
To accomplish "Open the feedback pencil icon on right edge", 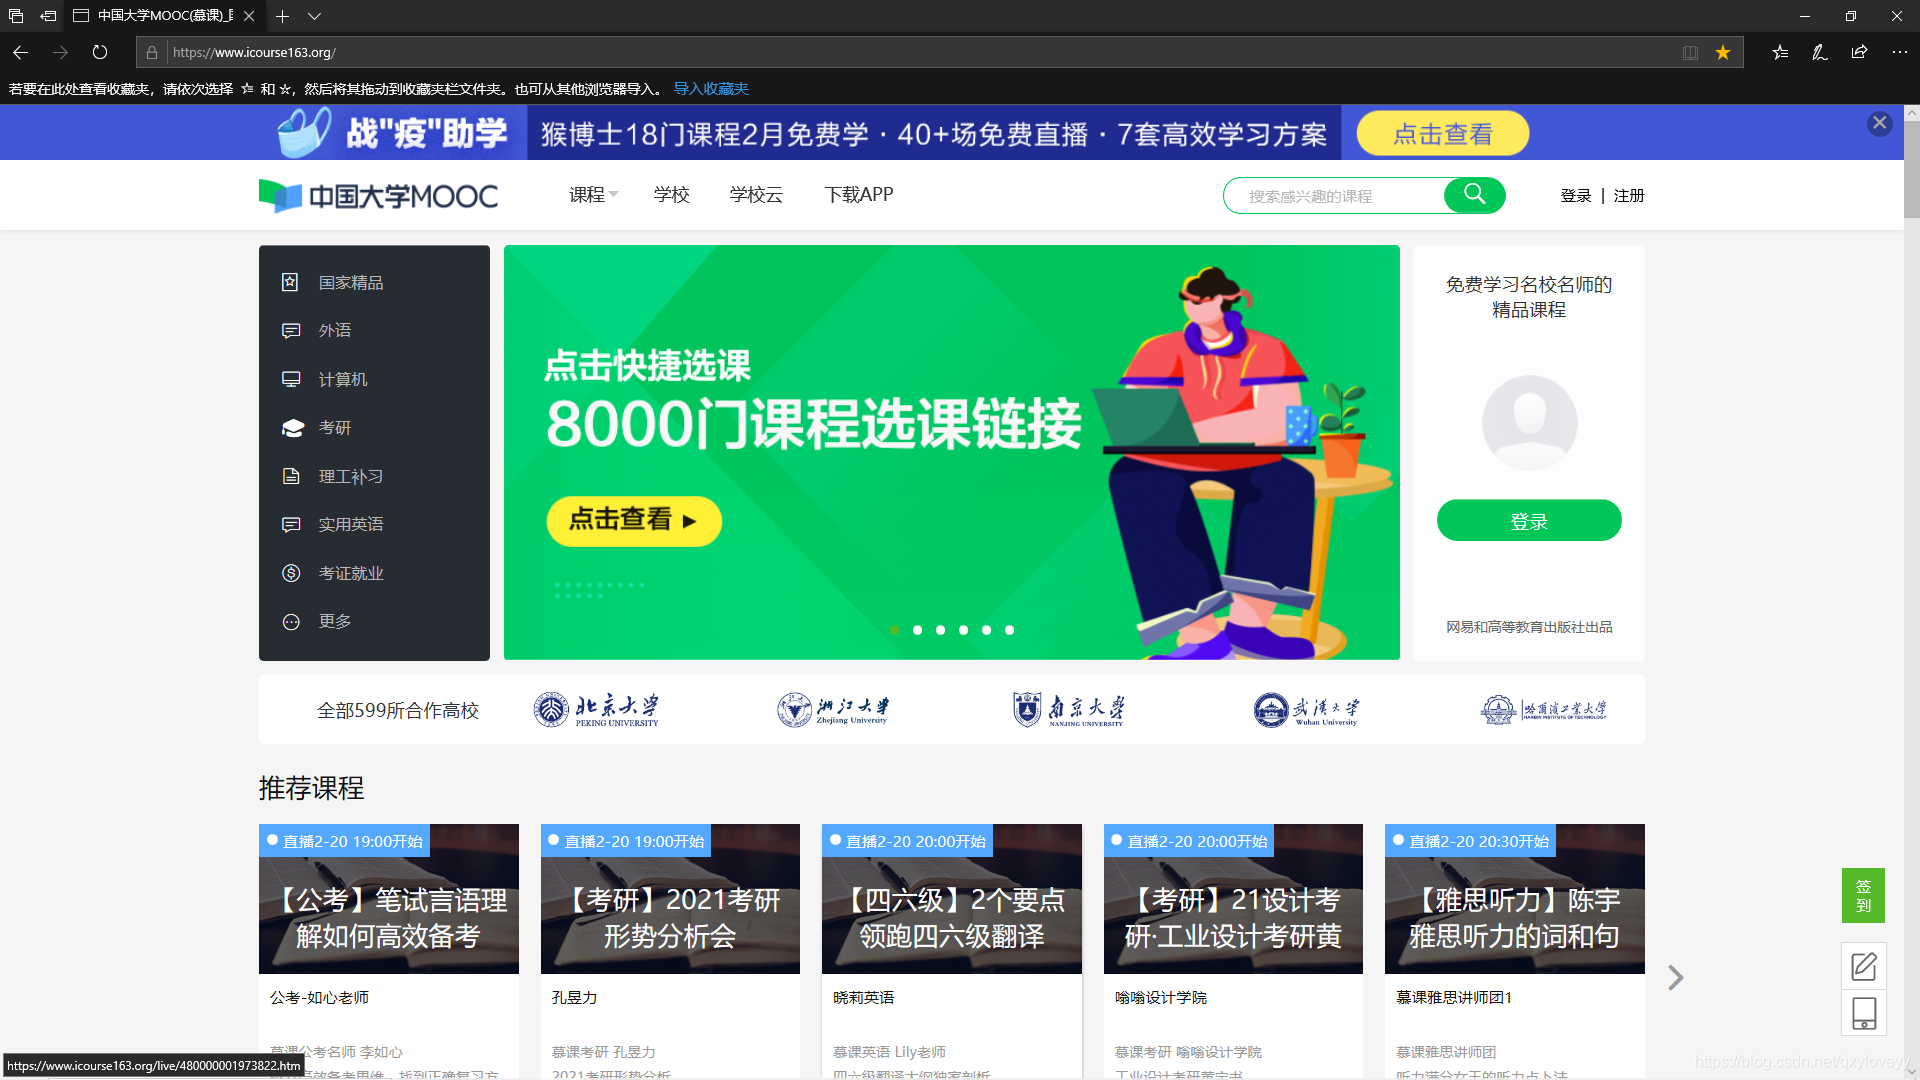I will [x=1863, y=966].
